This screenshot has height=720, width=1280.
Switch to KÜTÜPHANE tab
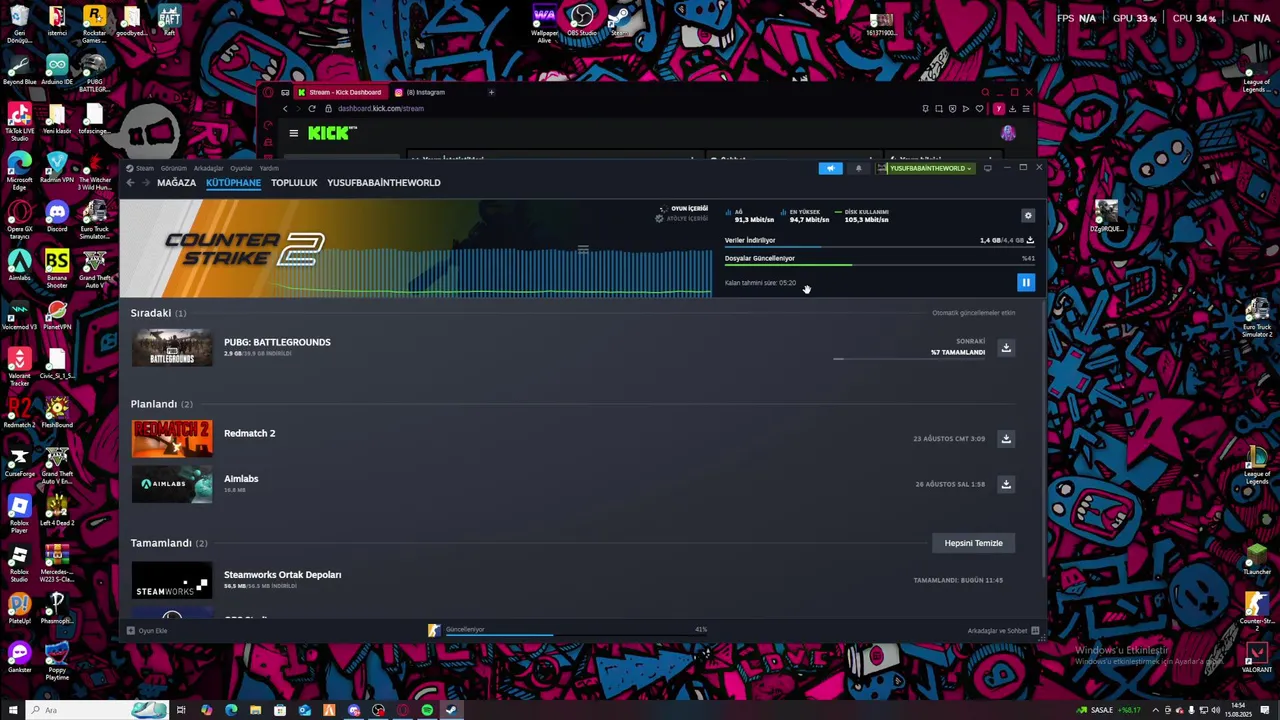233,183
